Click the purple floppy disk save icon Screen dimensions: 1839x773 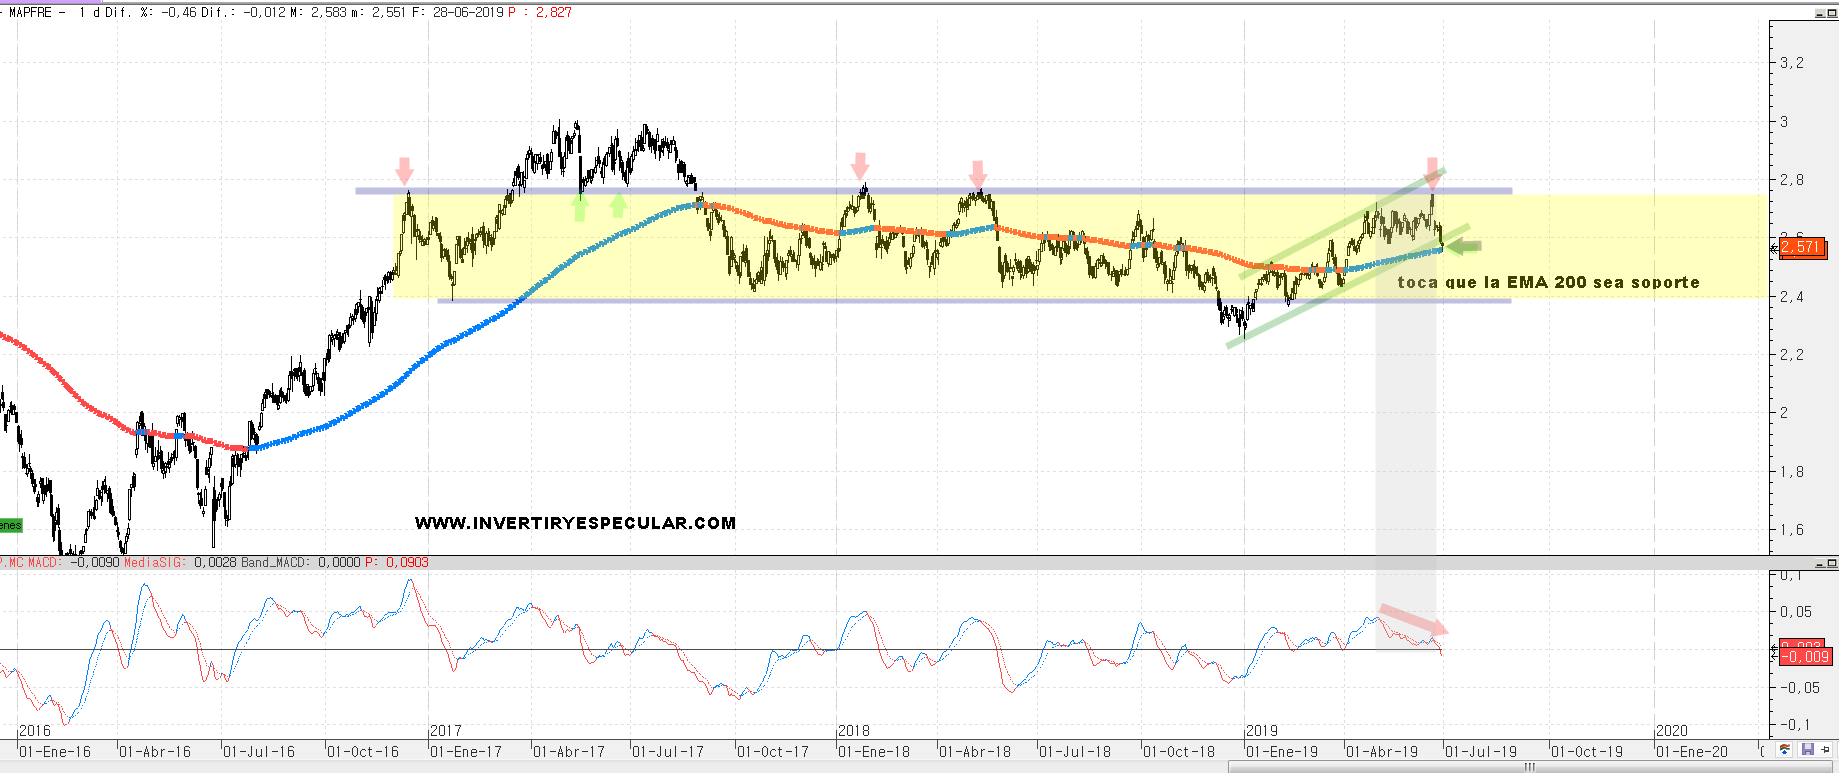click(x=1807, y=750)
